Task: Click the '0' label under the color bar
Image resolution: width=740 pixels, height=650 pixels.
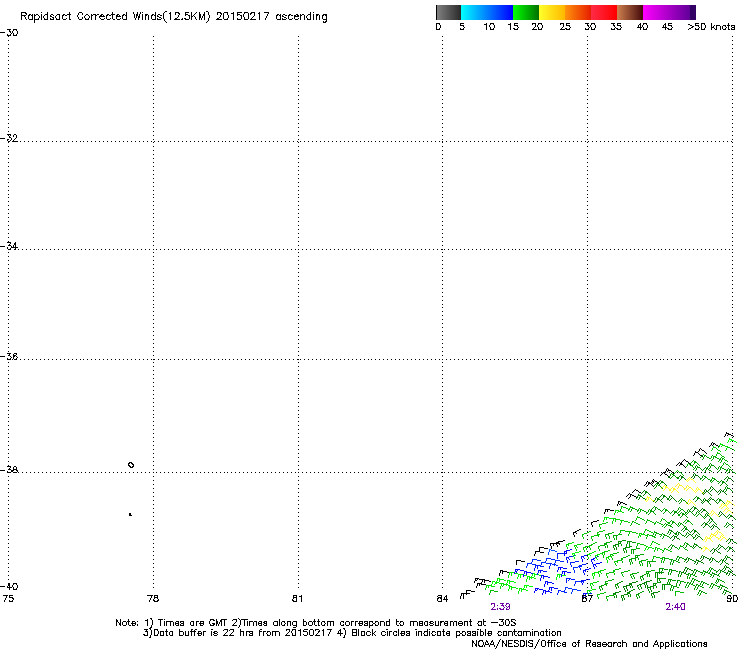Action: click(x=438, y=27)
